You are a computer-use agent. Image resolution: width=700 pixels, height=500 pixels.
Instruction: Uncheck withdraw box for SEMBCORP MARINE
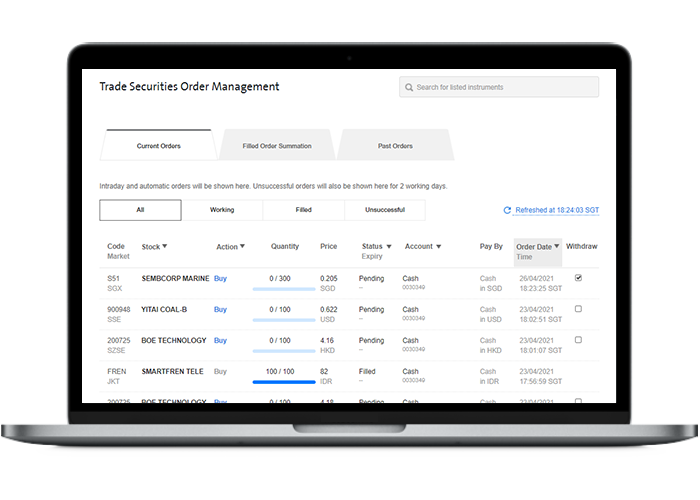pos(578,278)
